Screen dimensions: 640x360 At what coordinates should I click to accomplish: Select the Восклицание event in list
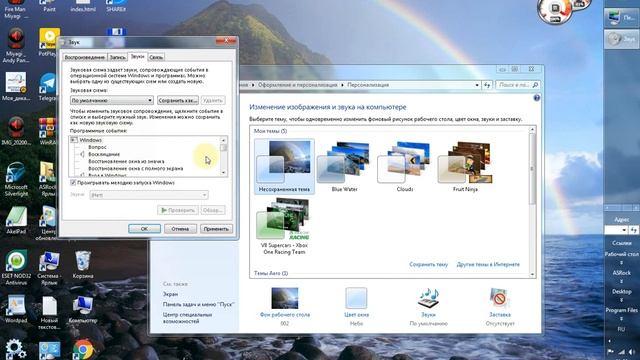pyautogui.click(x=104, y=154)
